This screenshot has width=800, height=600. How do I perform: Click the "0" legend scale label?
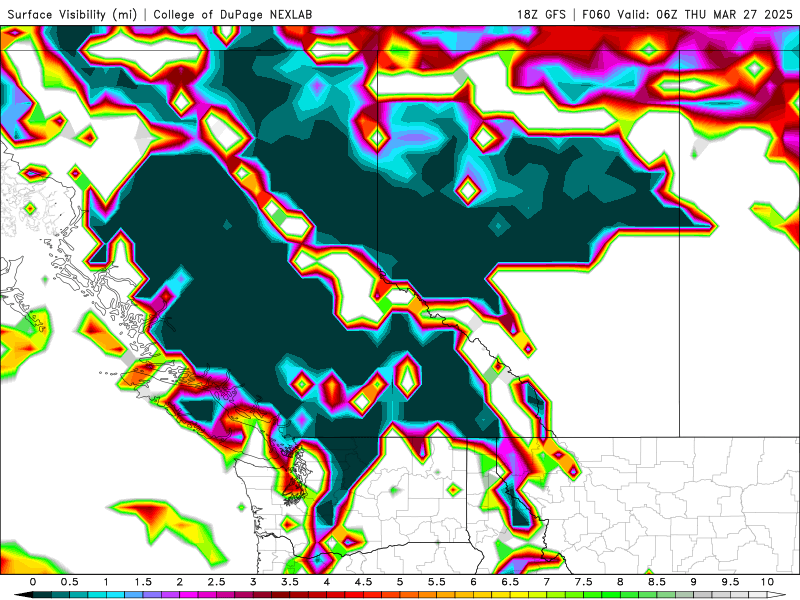pyautogui.click(x=33, y=582)
